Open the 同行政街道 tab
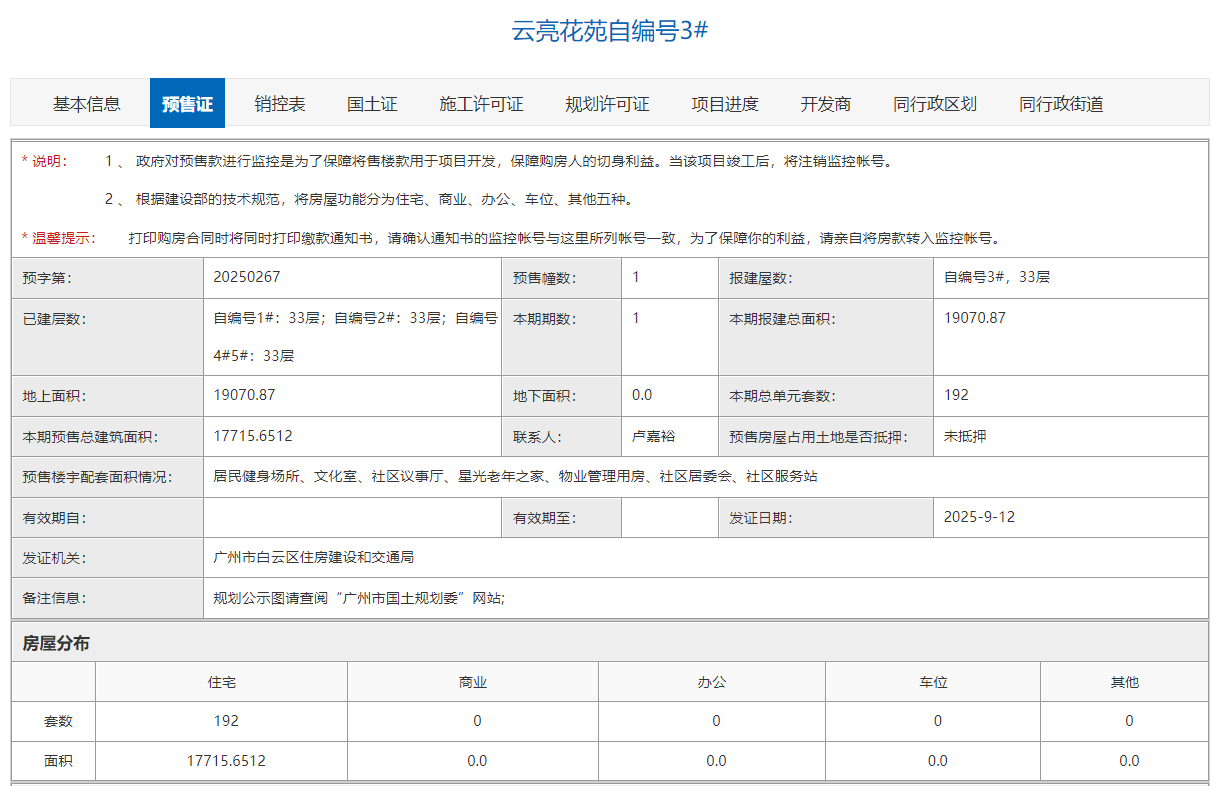1218x786 pixels. [x=1061, y=104]
